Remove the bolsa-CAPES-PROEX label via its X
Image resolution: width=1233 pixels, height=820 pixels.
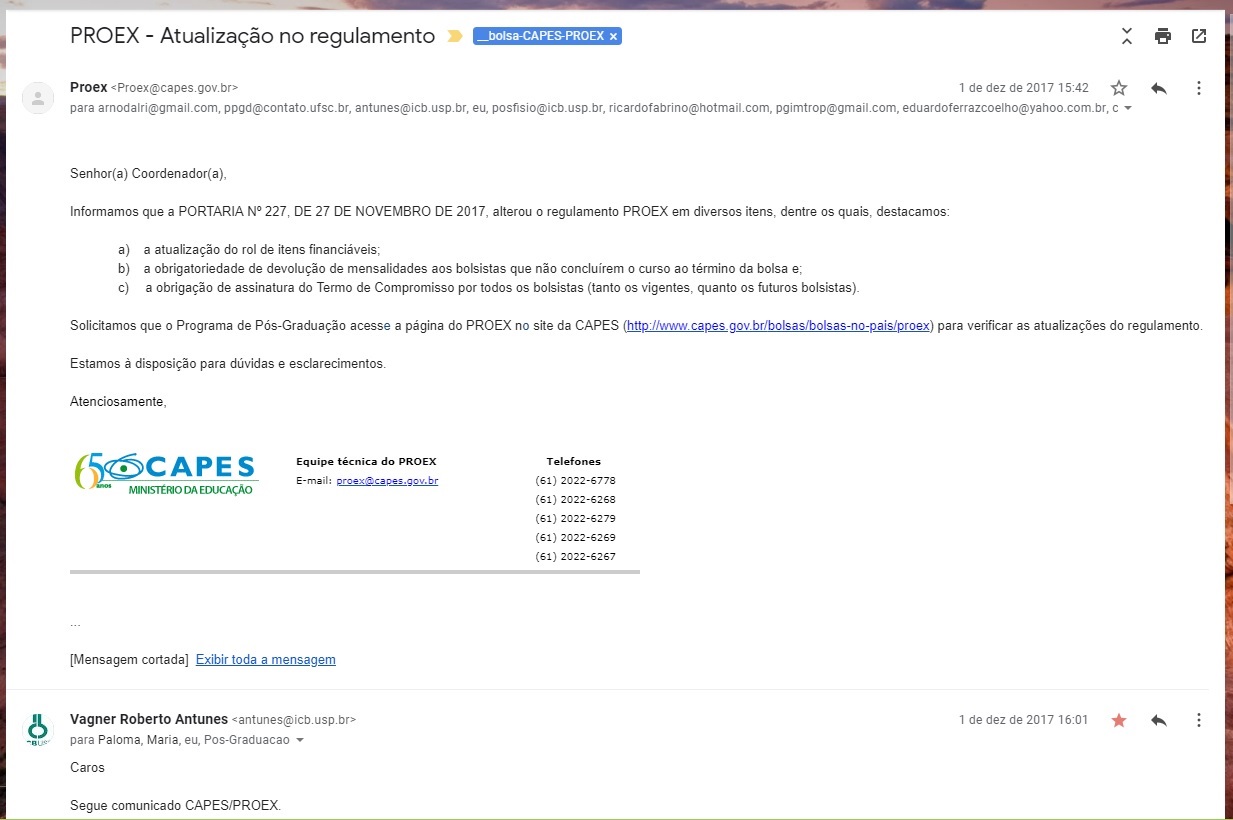tap(613, 36)
